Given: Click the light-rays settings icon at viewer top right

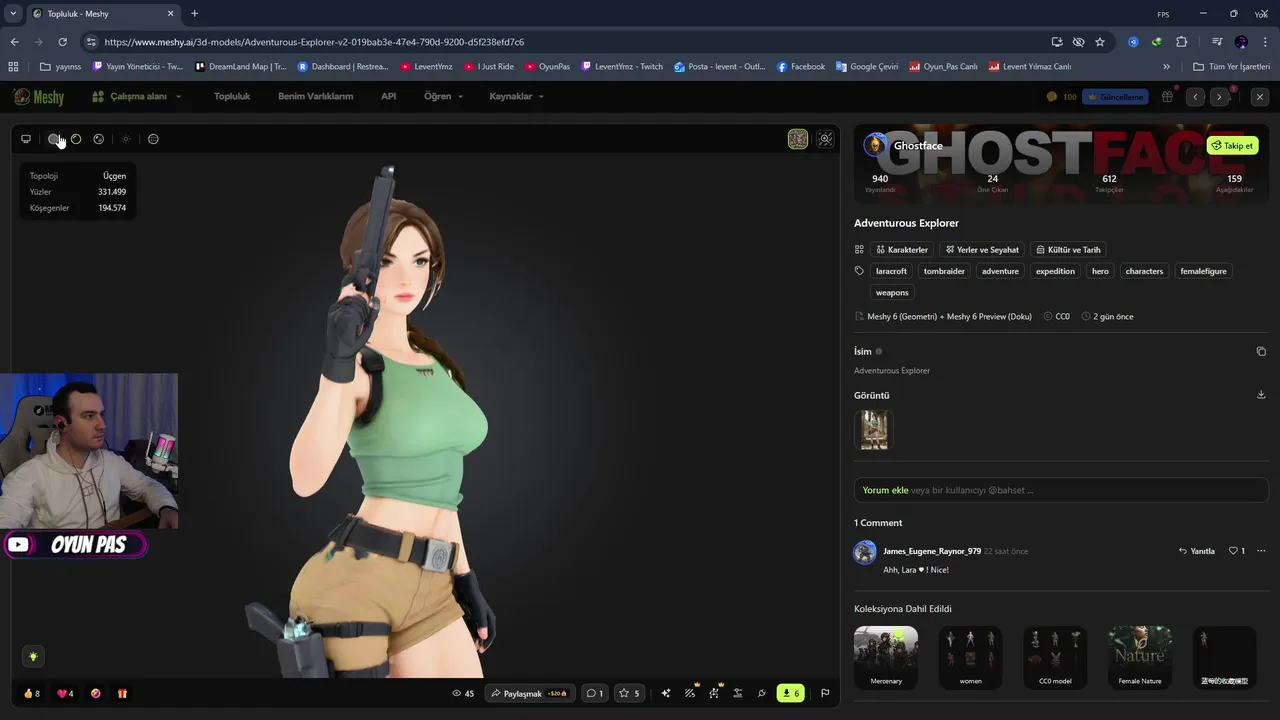Looking at the screenshot, I should pos(825,139).
